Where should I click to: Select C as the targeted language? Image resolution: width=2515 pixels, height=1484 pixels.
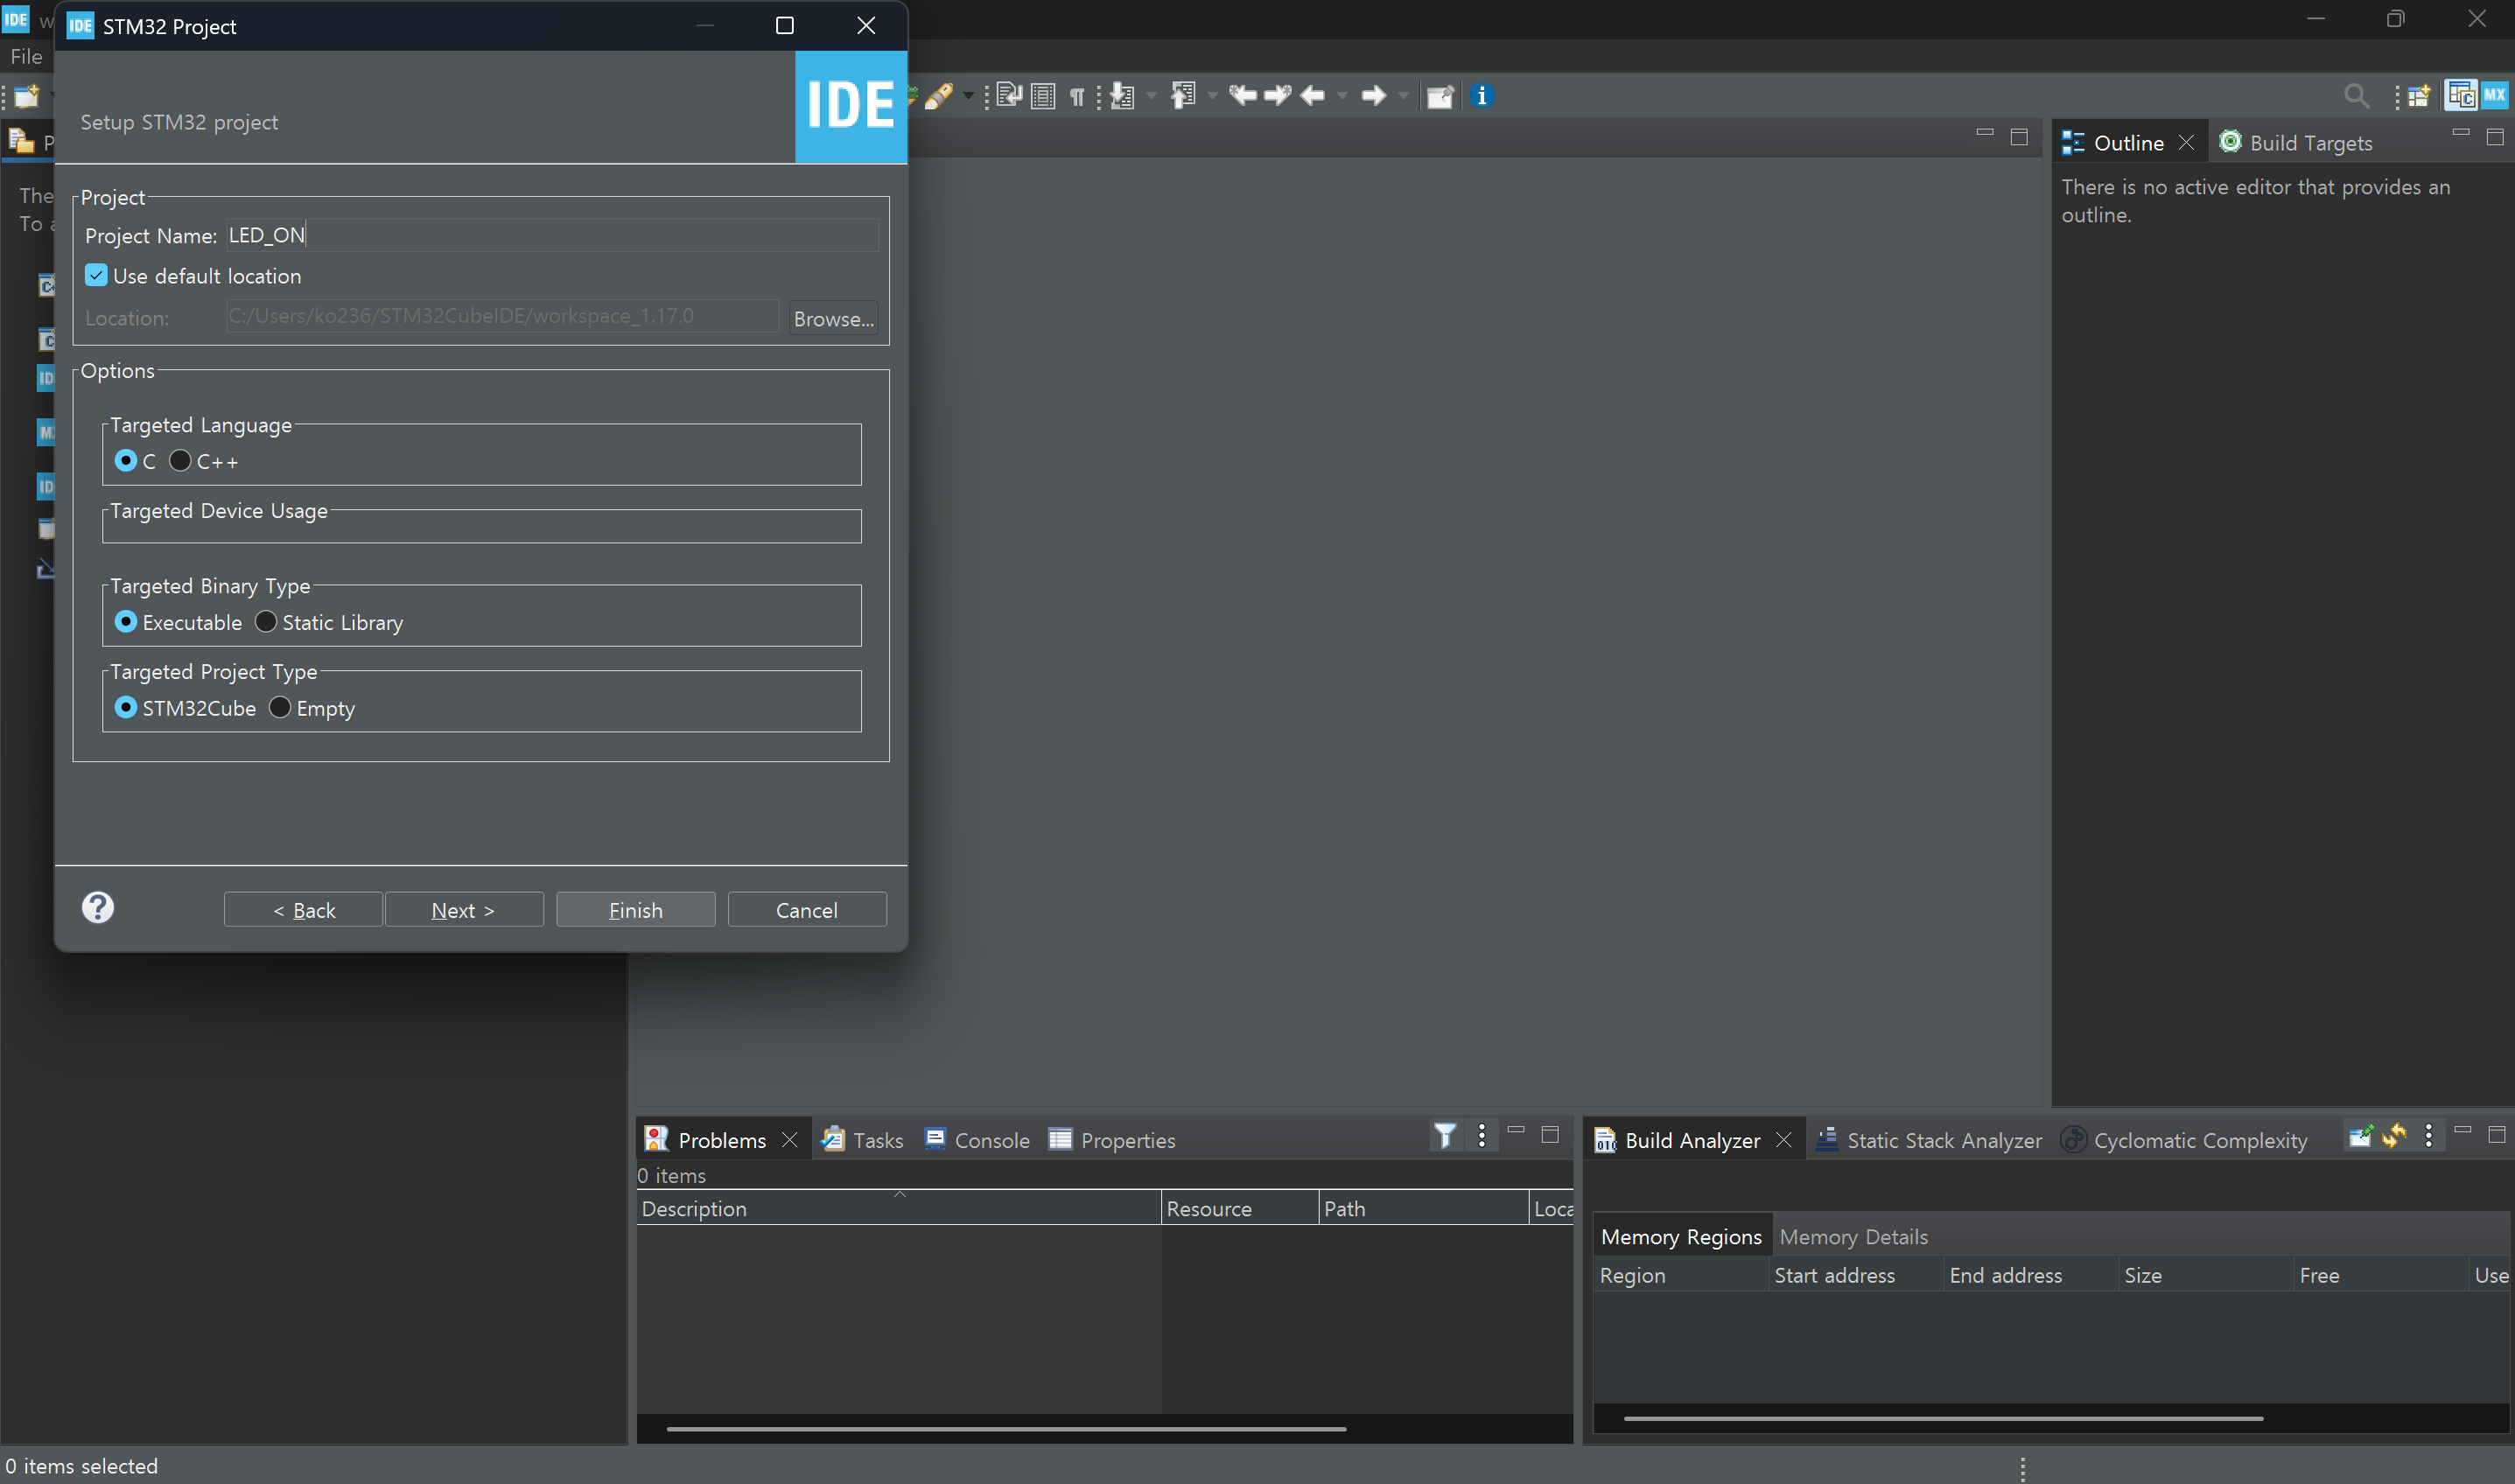126,461
